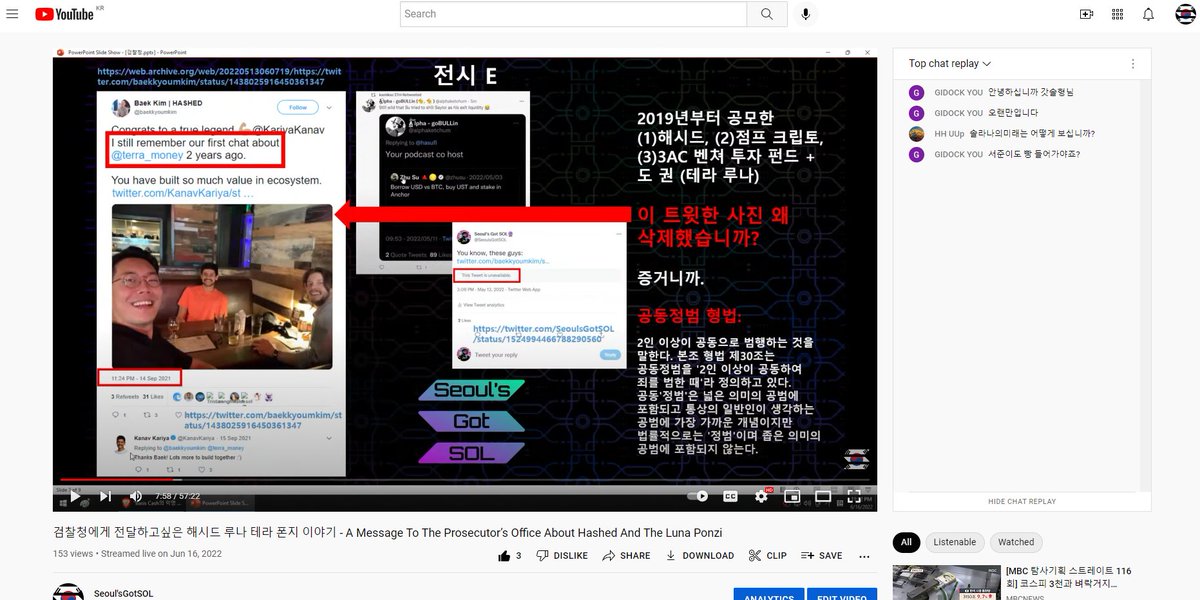Open the notifications bell
Image resolution: width=1200 pixels, height=600 pixels.
point(1149,14)
